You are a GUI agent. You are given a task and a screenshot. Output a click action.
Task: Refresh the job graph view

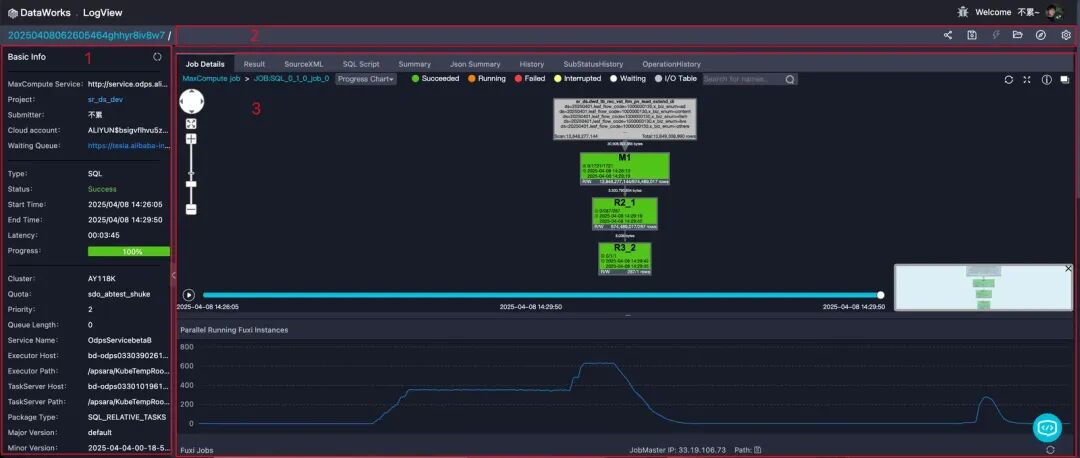tap(1008, 80)
